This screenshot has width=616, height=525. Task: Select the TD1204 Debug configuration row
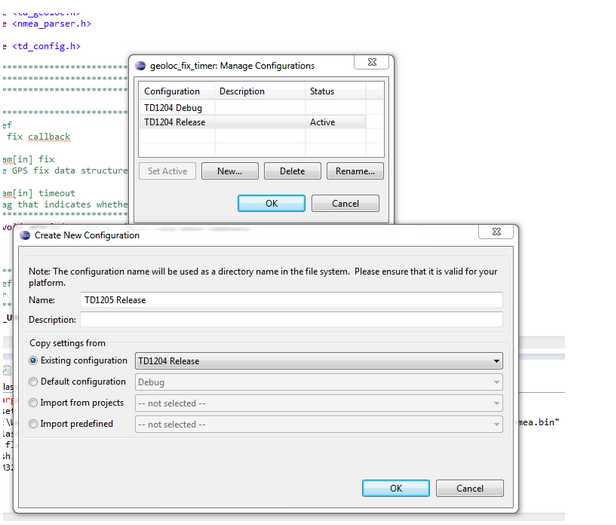[x=253, y=108]
